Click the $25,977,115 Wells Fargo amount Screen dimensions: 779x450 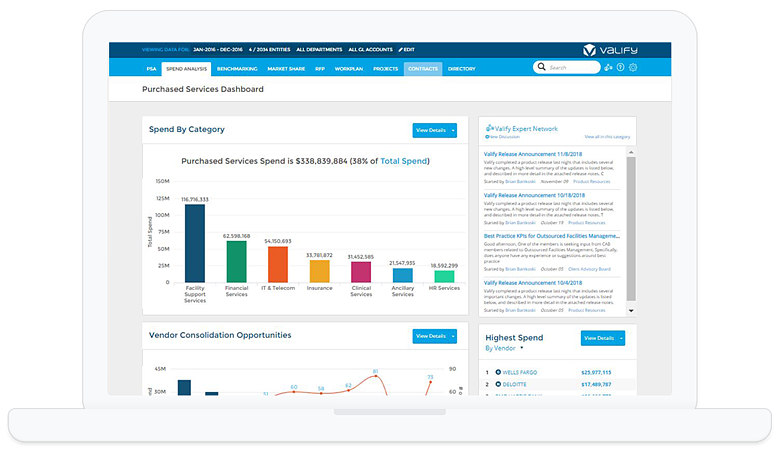coord(596,372)
